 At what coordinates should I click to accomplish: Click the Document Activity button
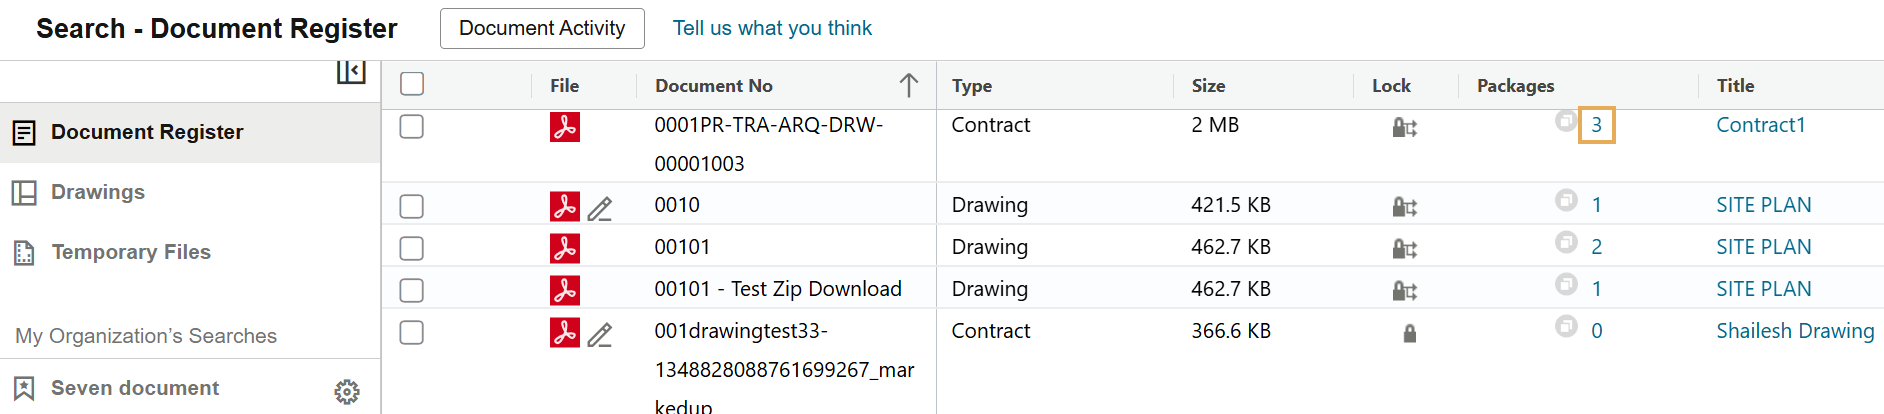pyautogui.click(x=542, y=28)
